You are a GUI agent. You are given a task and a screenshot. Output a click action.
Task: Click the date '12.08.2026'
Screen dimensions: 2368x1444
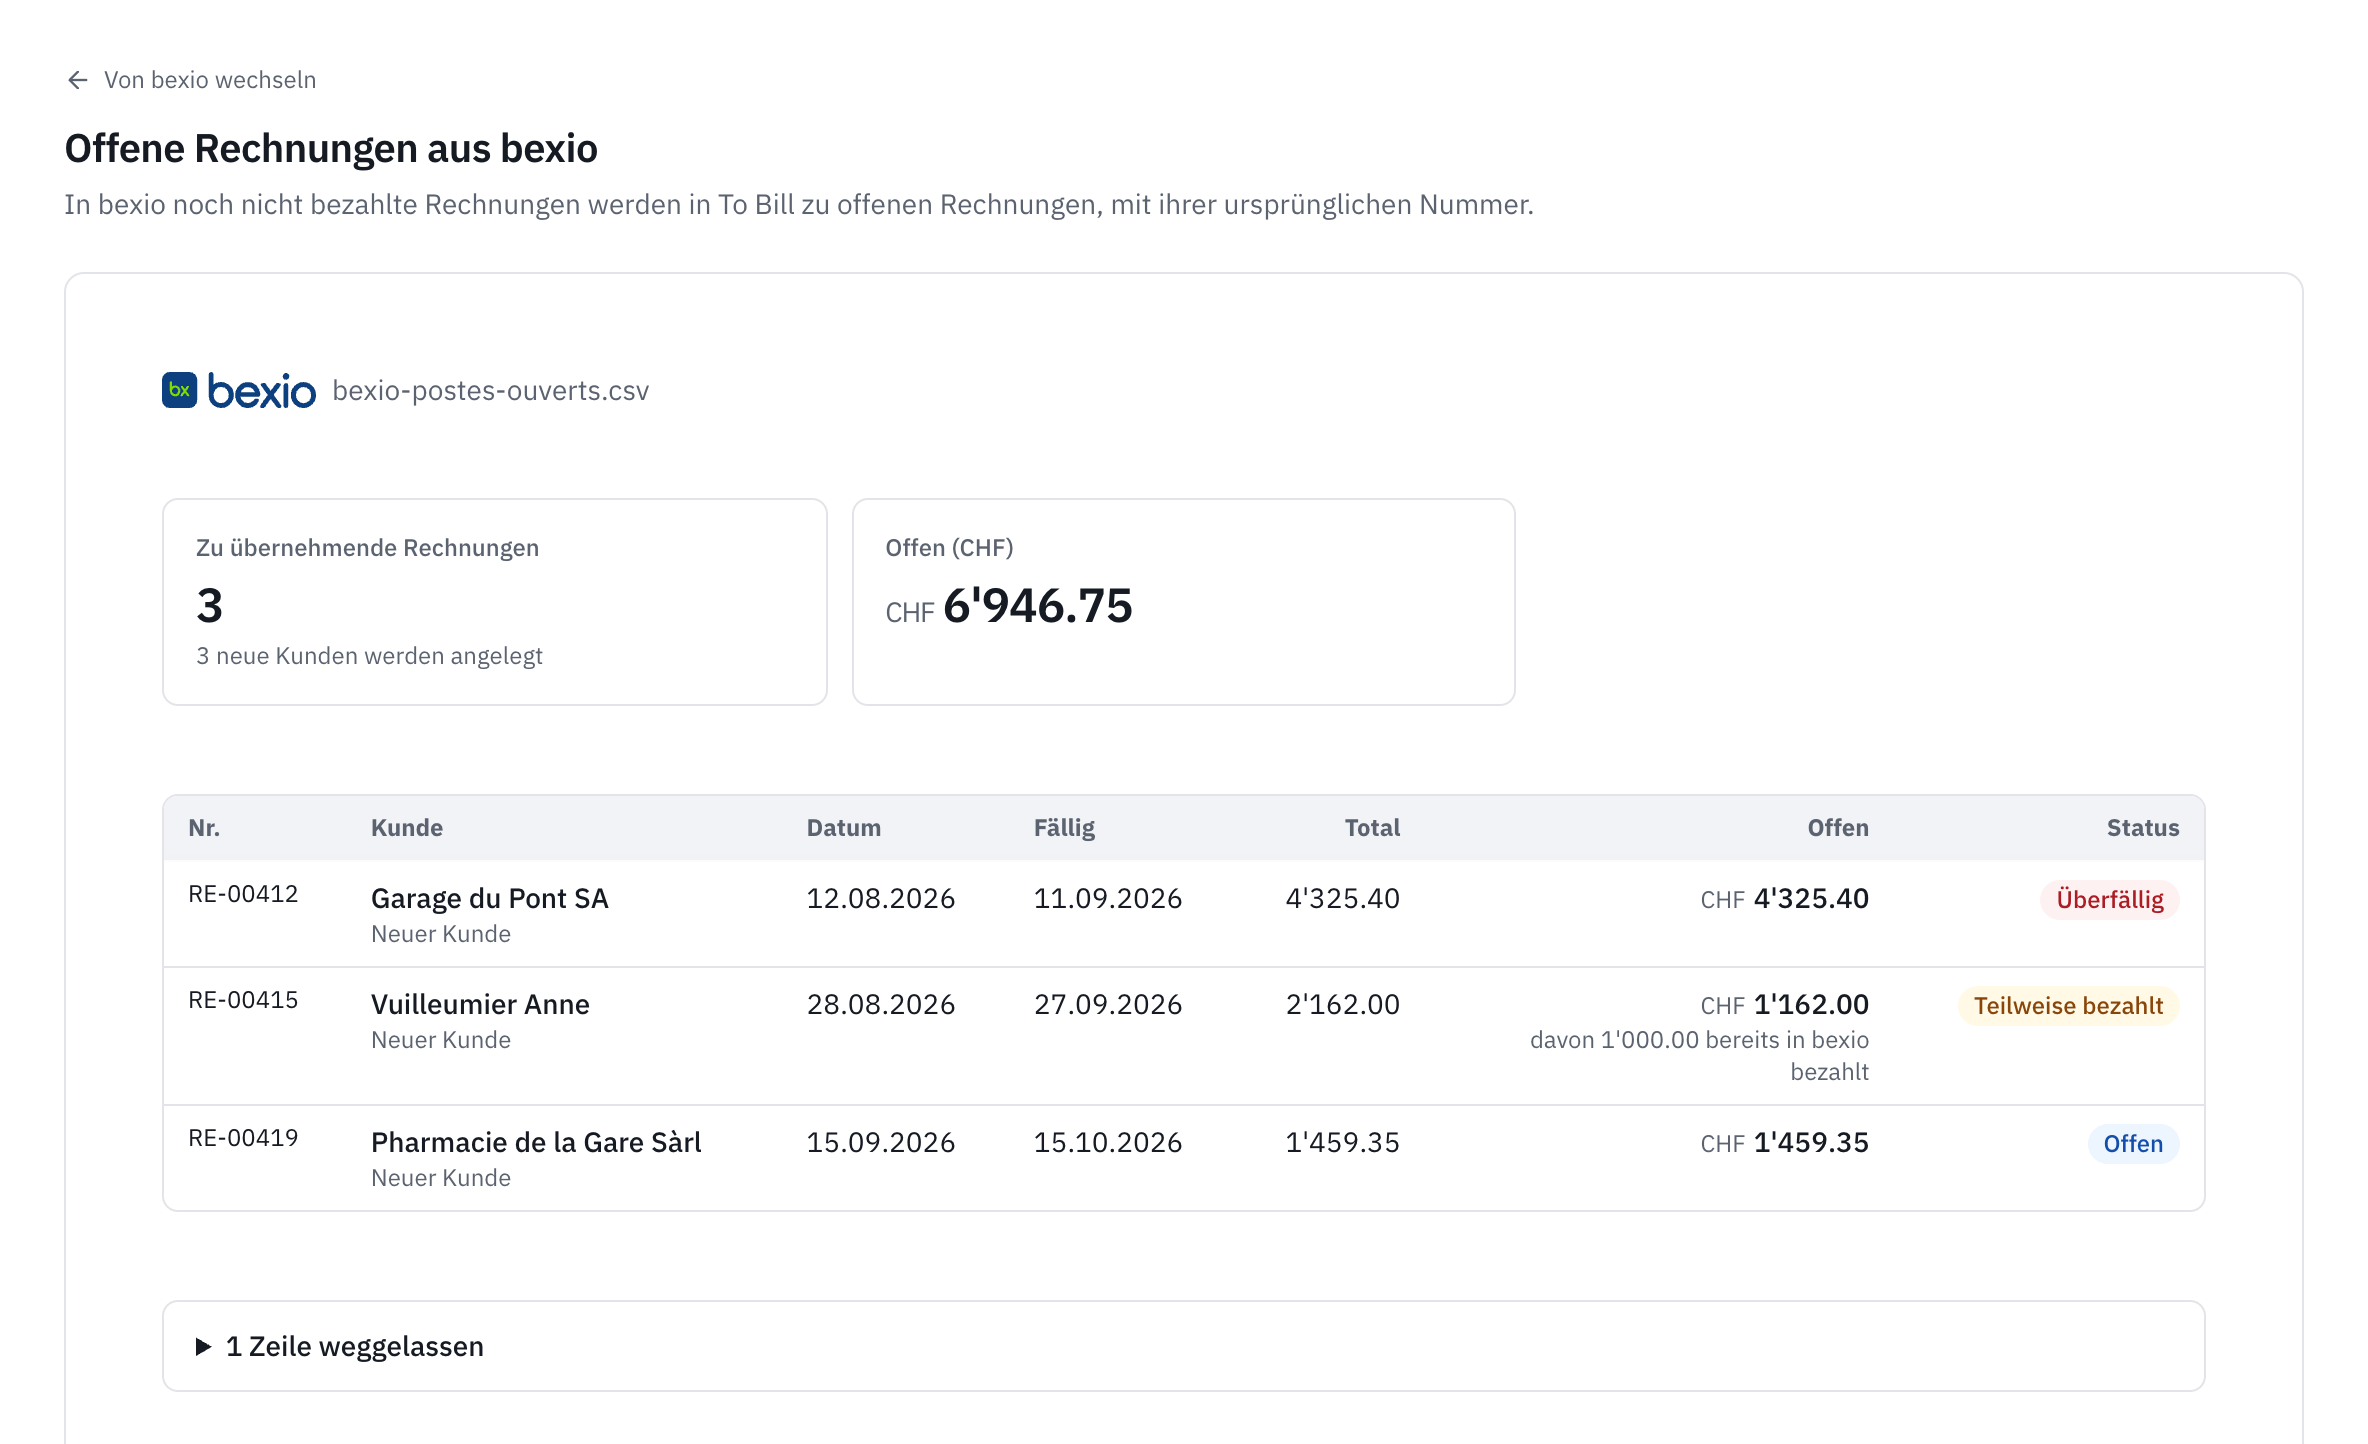click(x=880, y=898)
